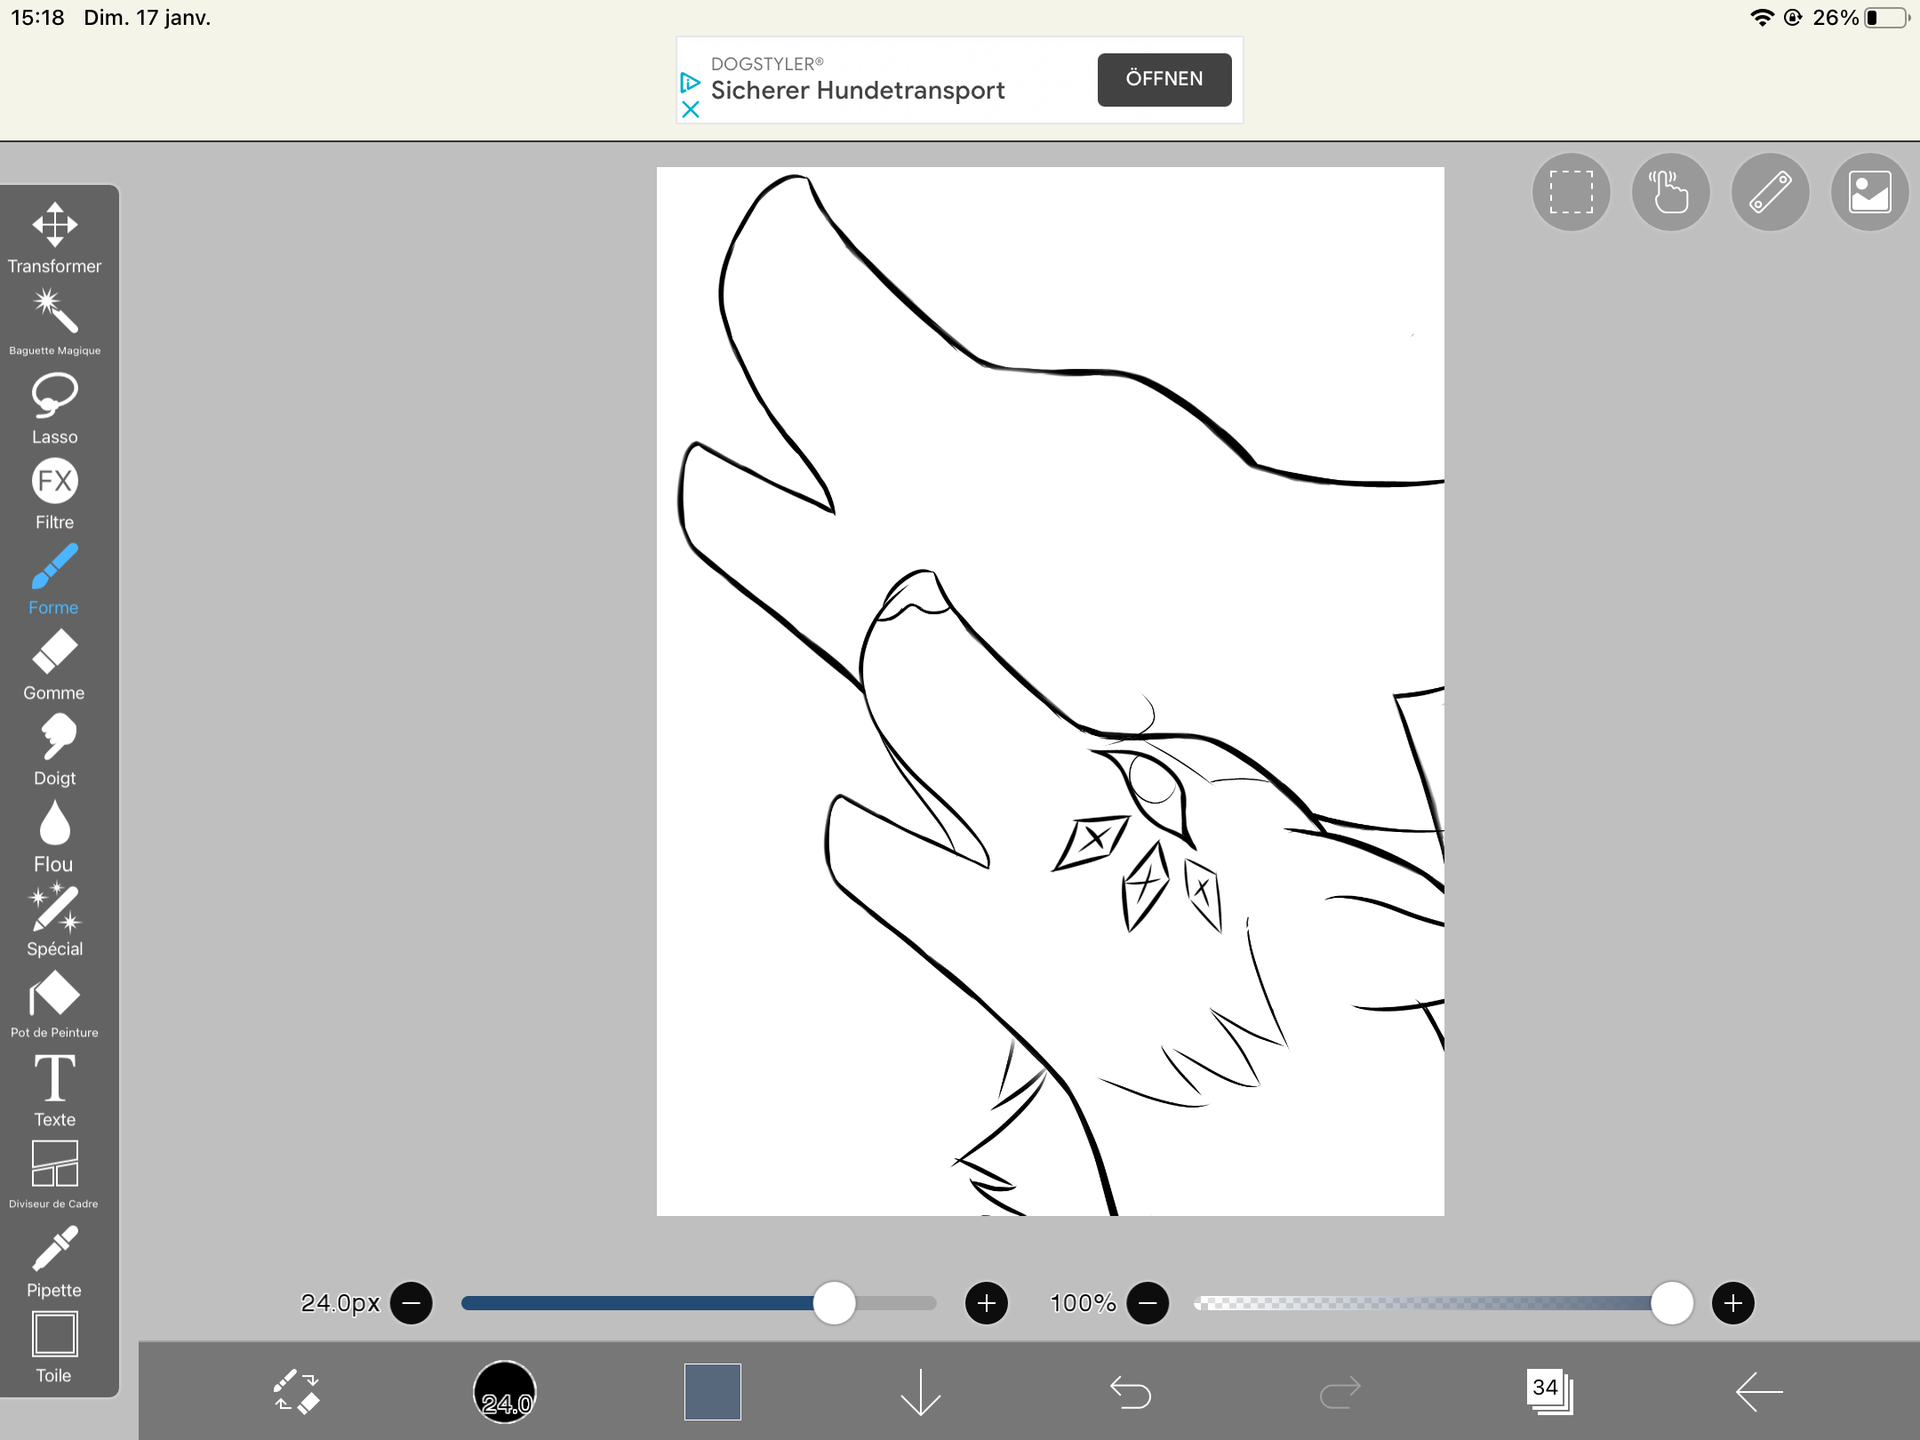
Task: Toggle the stabilizer hand icon
Action: 1670,192
